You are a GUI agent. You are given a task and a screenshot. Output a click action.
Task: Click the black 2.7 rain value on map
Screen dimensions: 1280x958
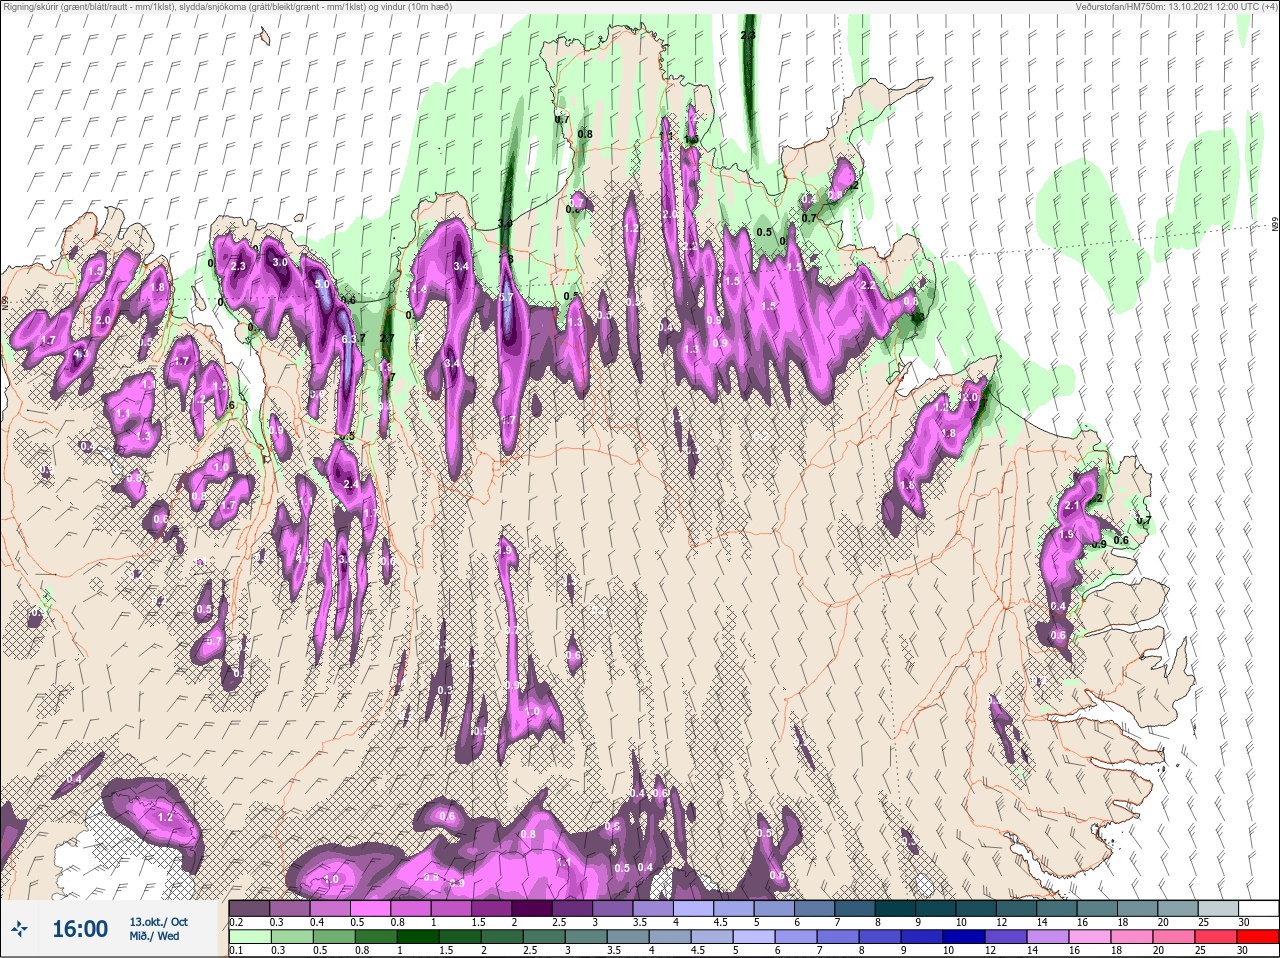coord(388,339)
